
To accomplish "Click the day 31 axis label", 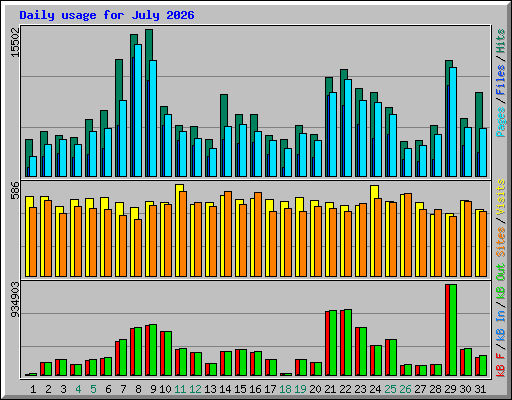I will click(480, 389).
